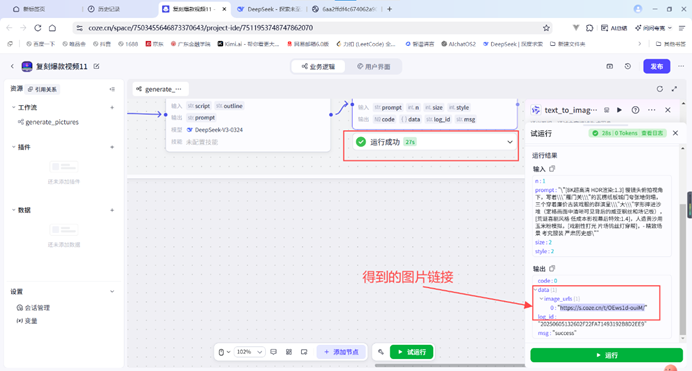Click the horizontal canvas scrollbar

pos(450,365)
